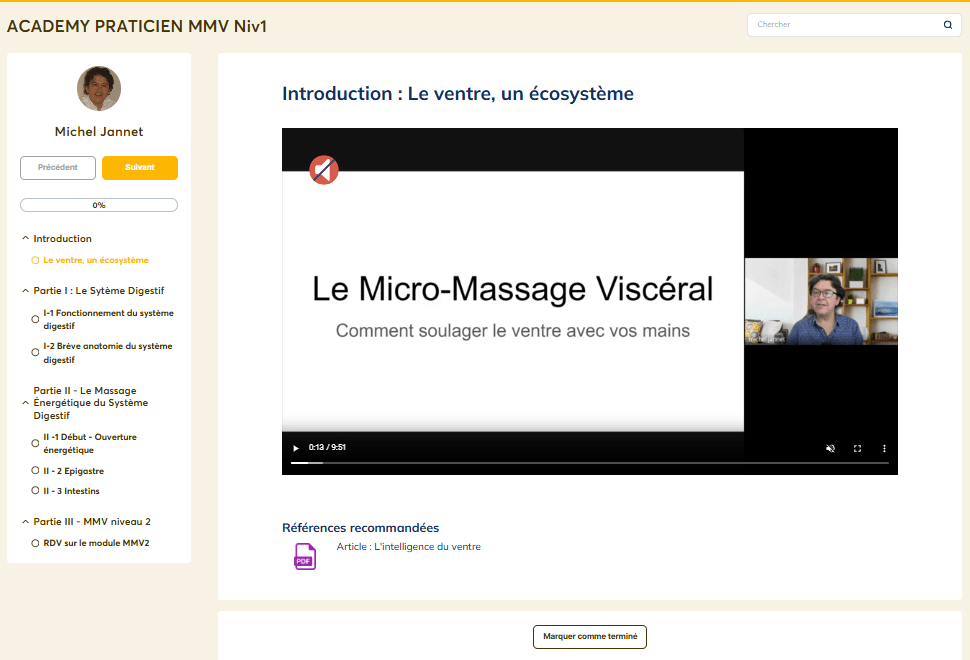Open lesson II - 2 Epigastre

point(74,471)
